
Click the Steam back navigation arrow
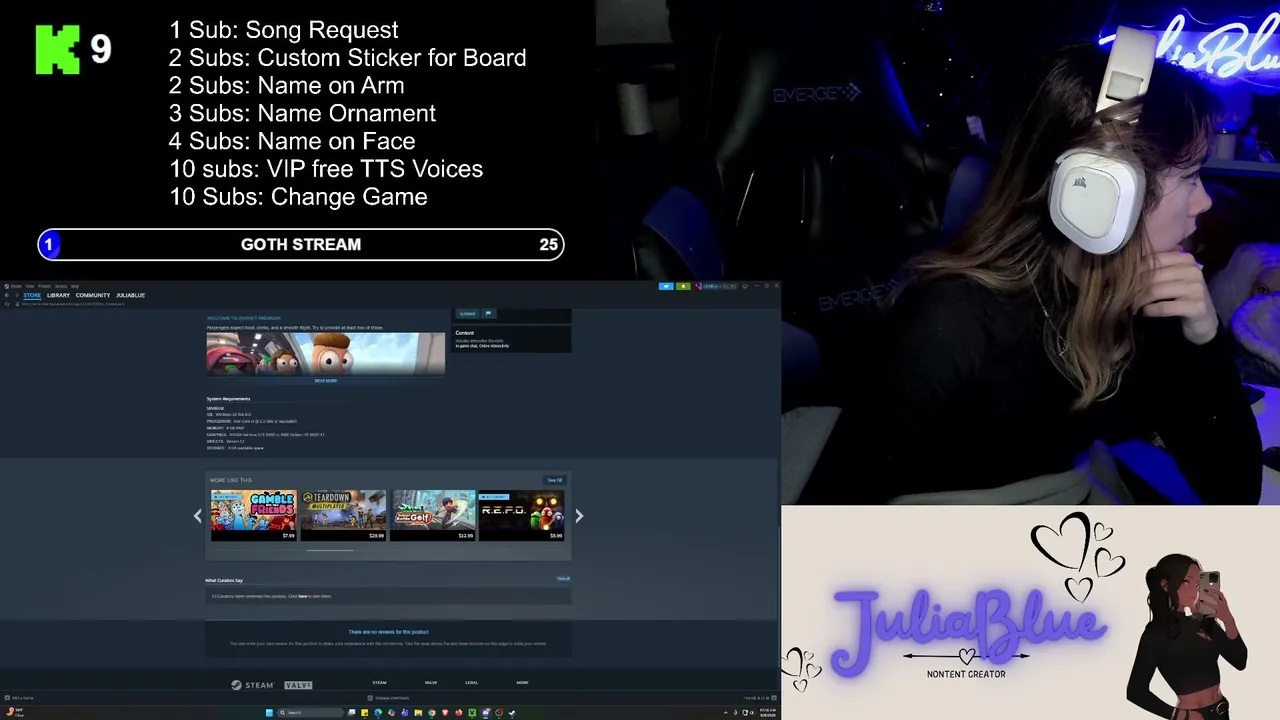coord(6,295)
